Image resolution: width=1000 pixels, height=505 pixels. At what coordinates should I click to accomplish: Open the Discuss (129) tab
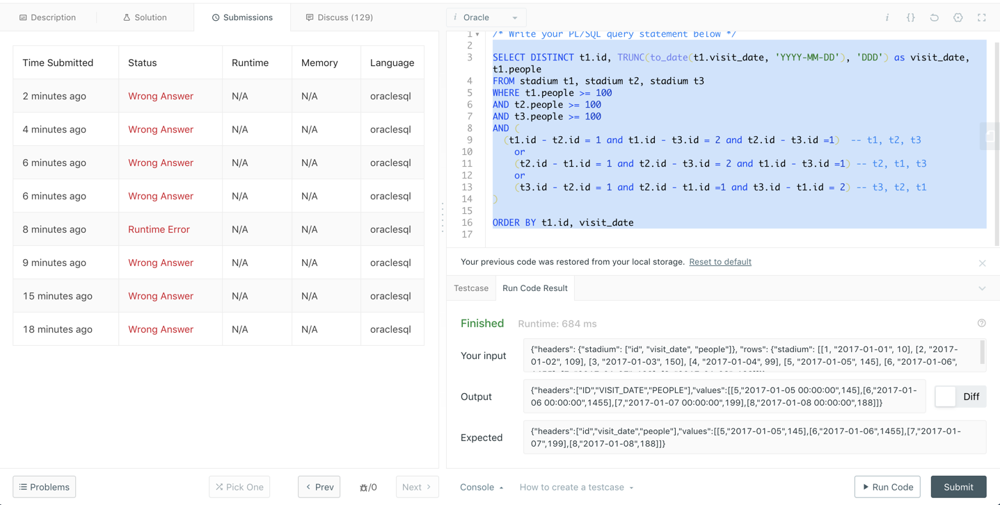coord(340,18)
